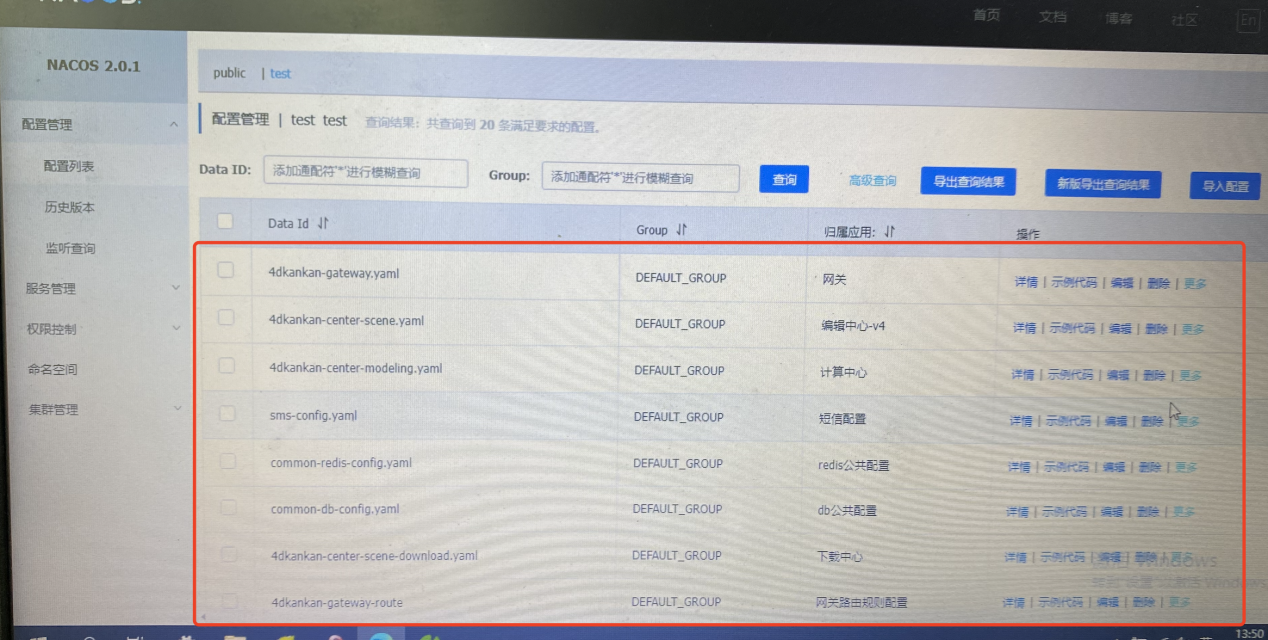Sort by 归属应用 column arrows
Image resolution: width=1268 pixels, height=640 pixels.
(889, 232)
